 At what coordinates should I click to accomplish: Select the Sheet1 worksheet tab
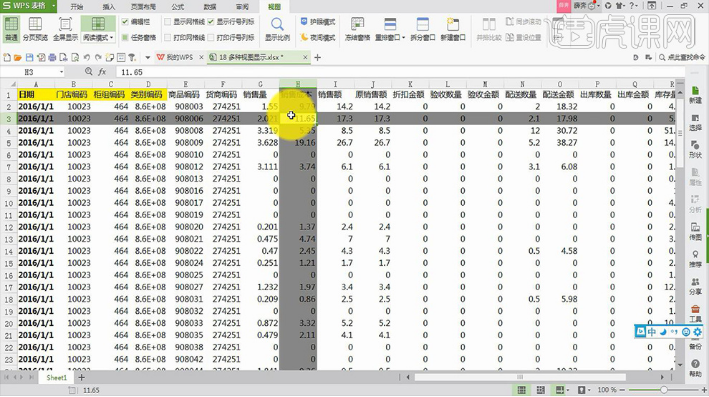57,378
